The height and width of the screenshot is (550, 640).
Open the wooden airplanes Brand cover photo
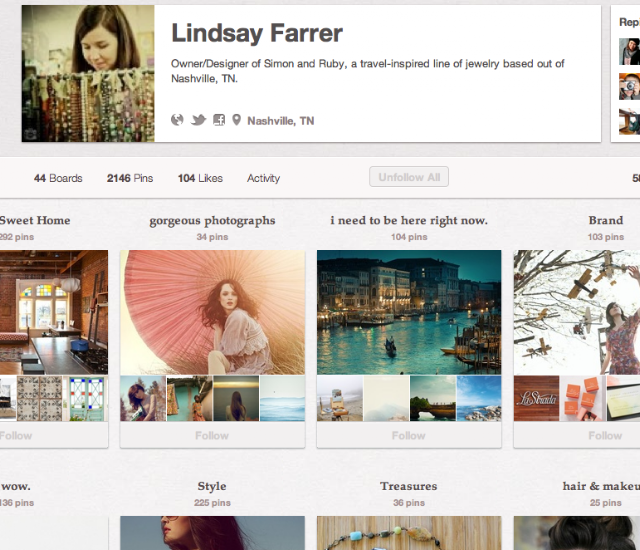click(x=577, y=312)
